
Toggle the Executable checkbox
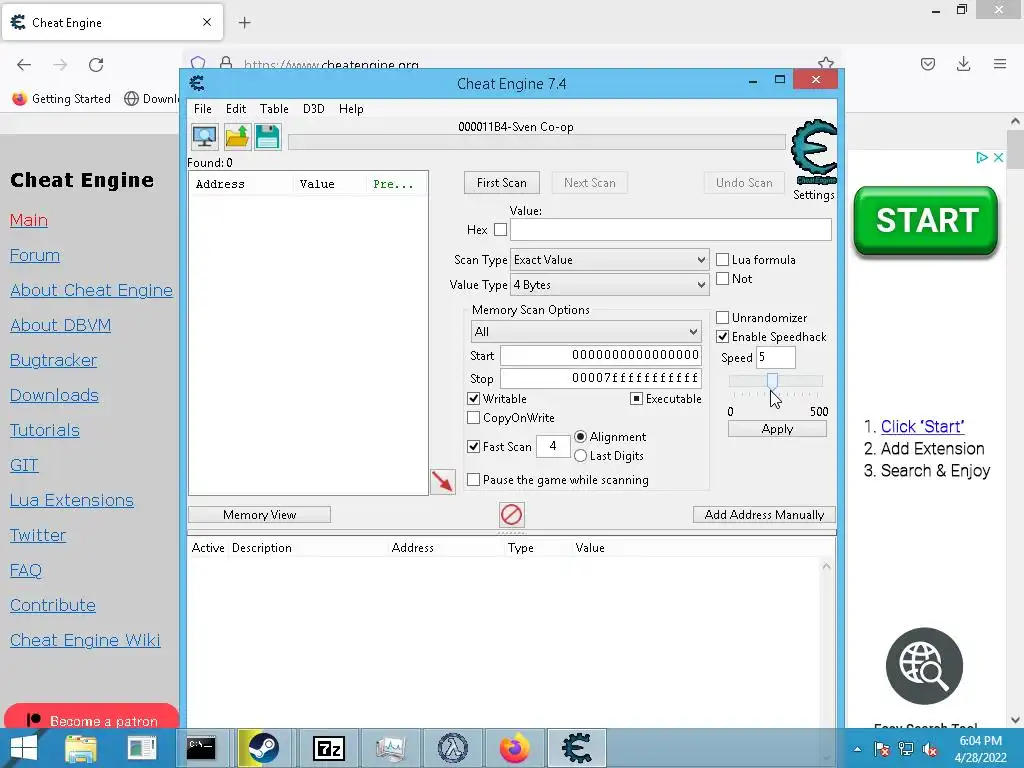point(636,398)
